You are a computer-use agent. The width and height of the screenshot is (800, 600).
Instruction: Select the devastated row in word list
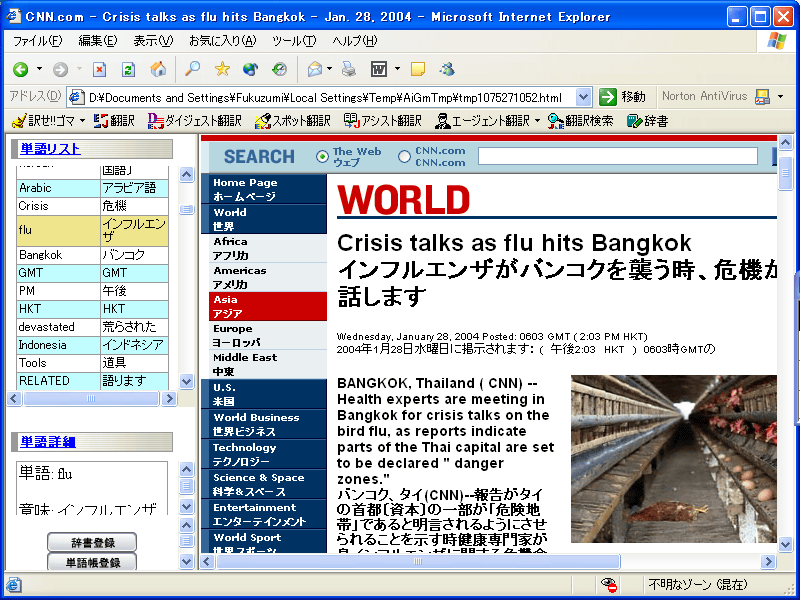coord(92,327)
